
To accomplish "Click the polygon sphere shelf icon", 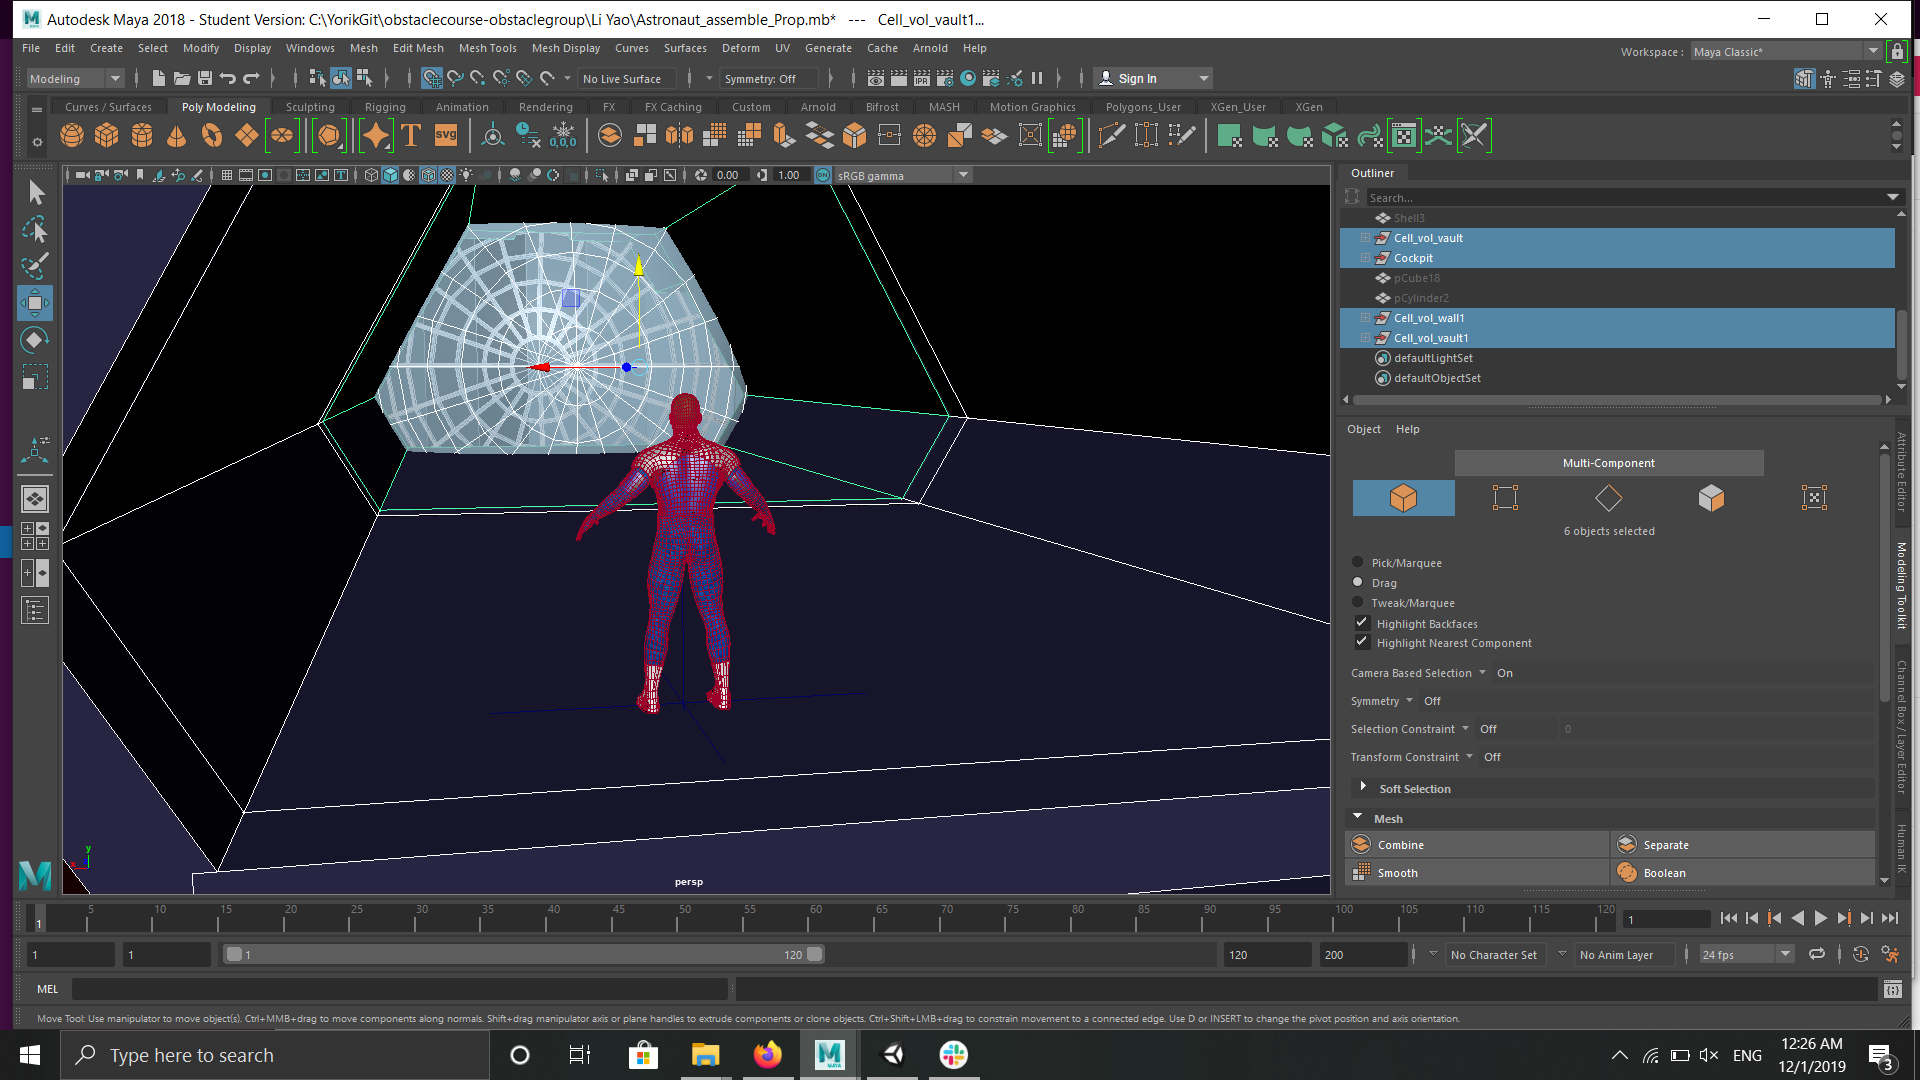I will tap(72, 135).
